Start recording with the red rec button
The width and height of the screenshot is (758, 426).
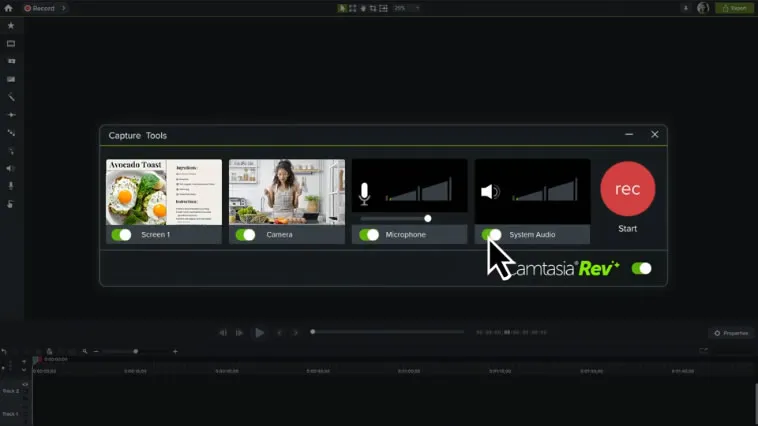pos(627,189)
